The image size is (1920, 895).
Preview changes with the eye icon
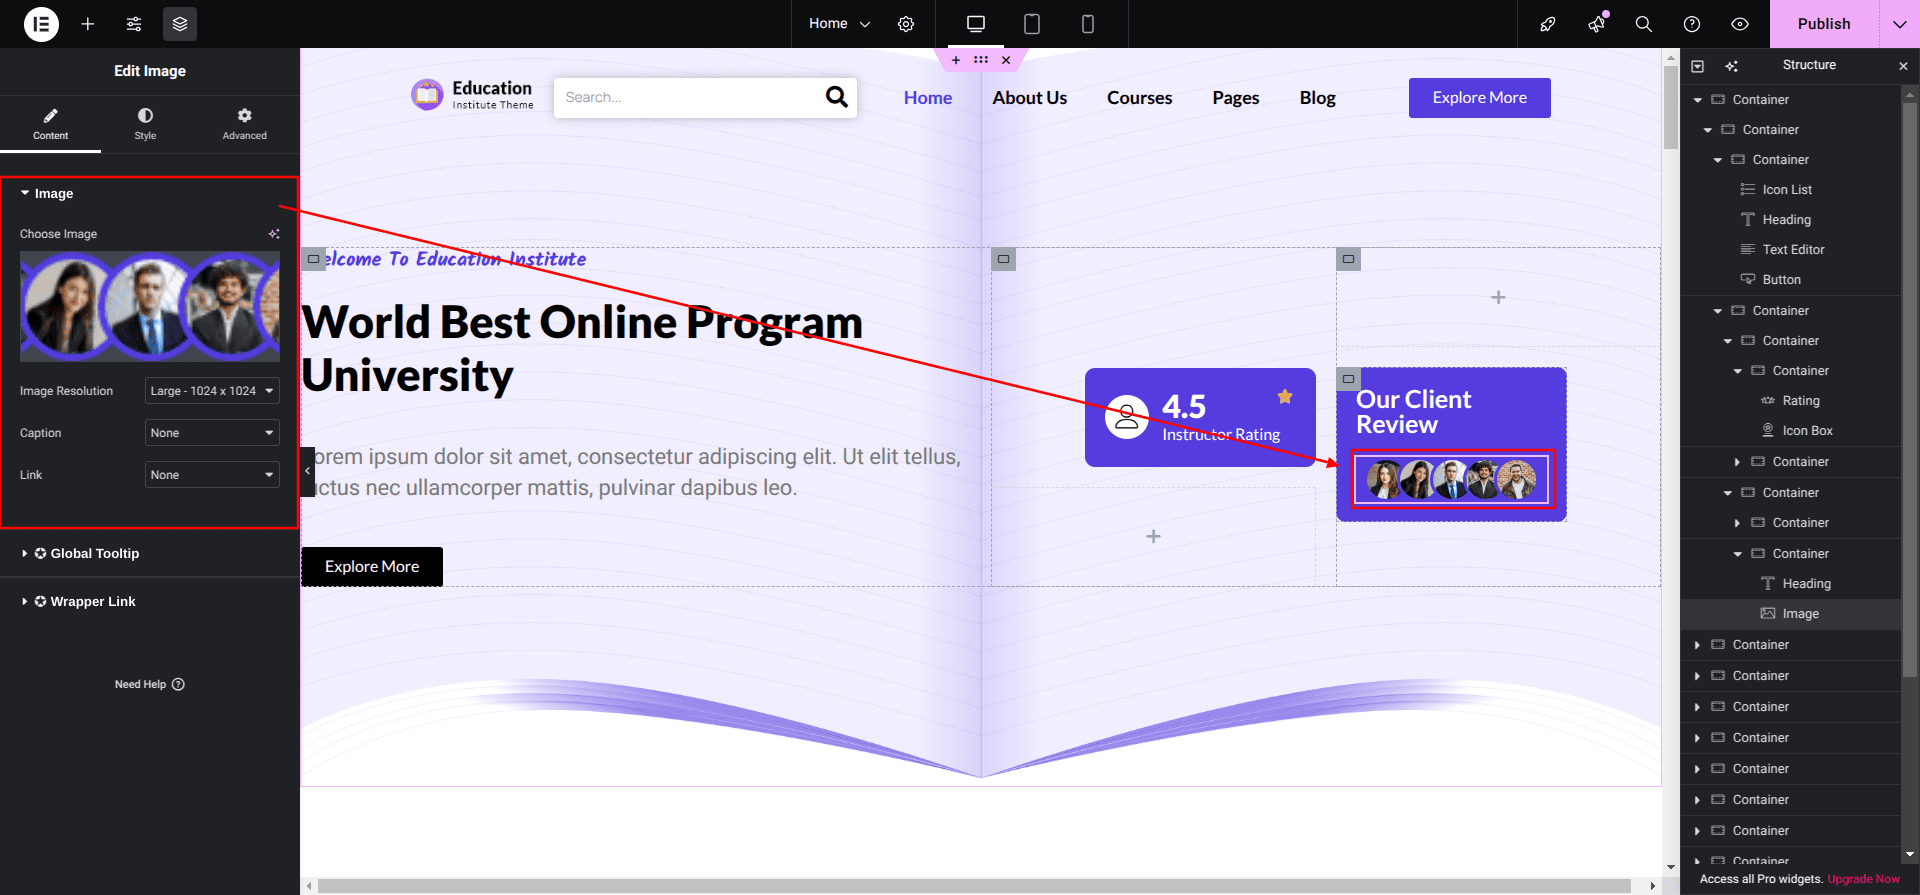[1740, 24]
